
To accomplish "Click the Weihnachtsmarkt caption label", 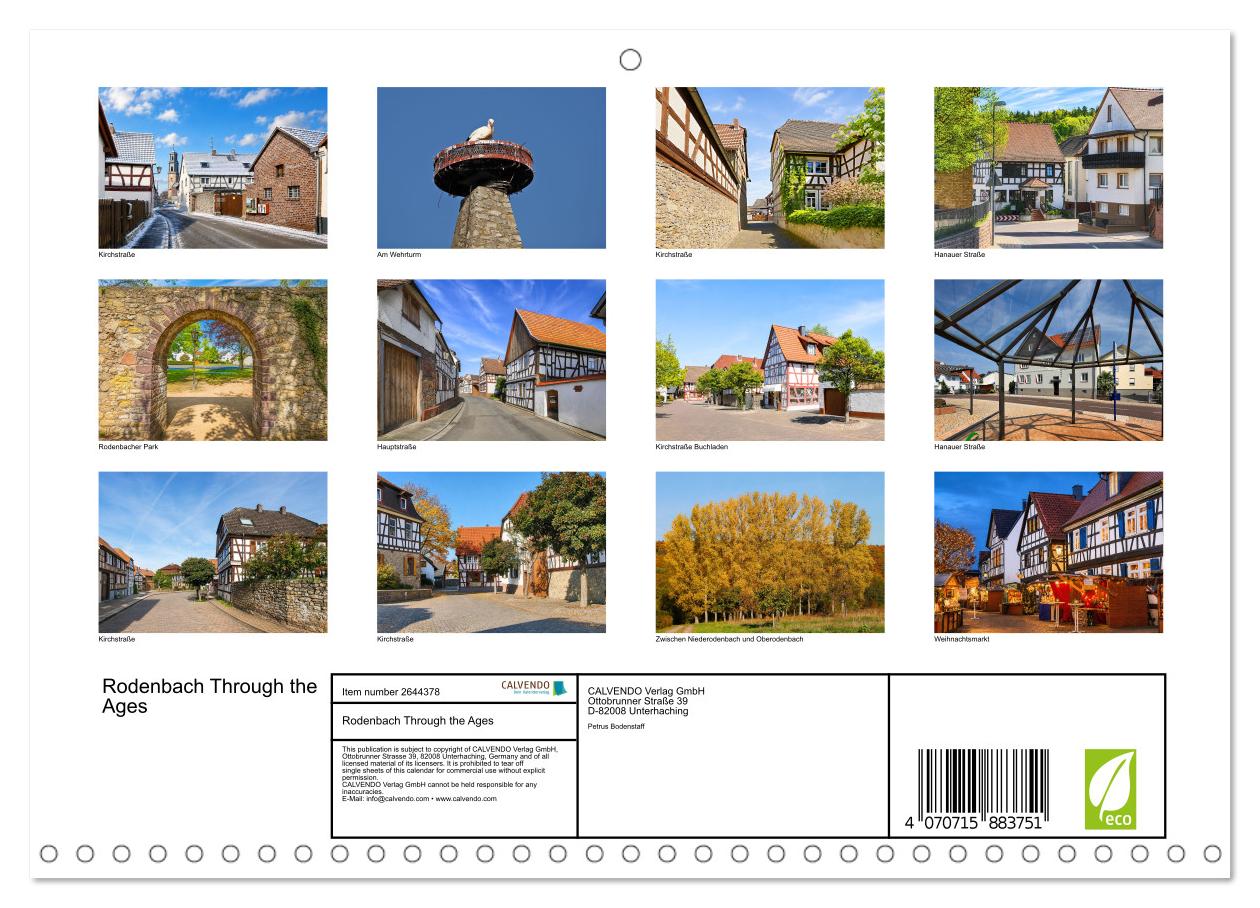I will [961, 639].
